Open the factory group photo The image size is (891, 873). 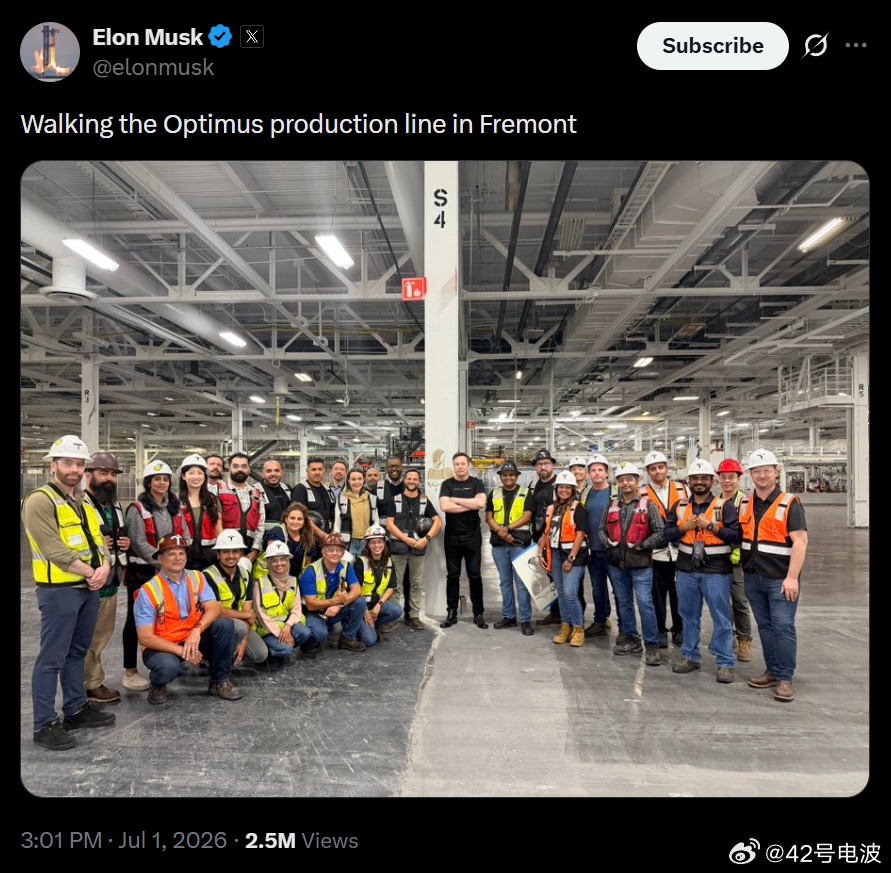pos(445,479)
